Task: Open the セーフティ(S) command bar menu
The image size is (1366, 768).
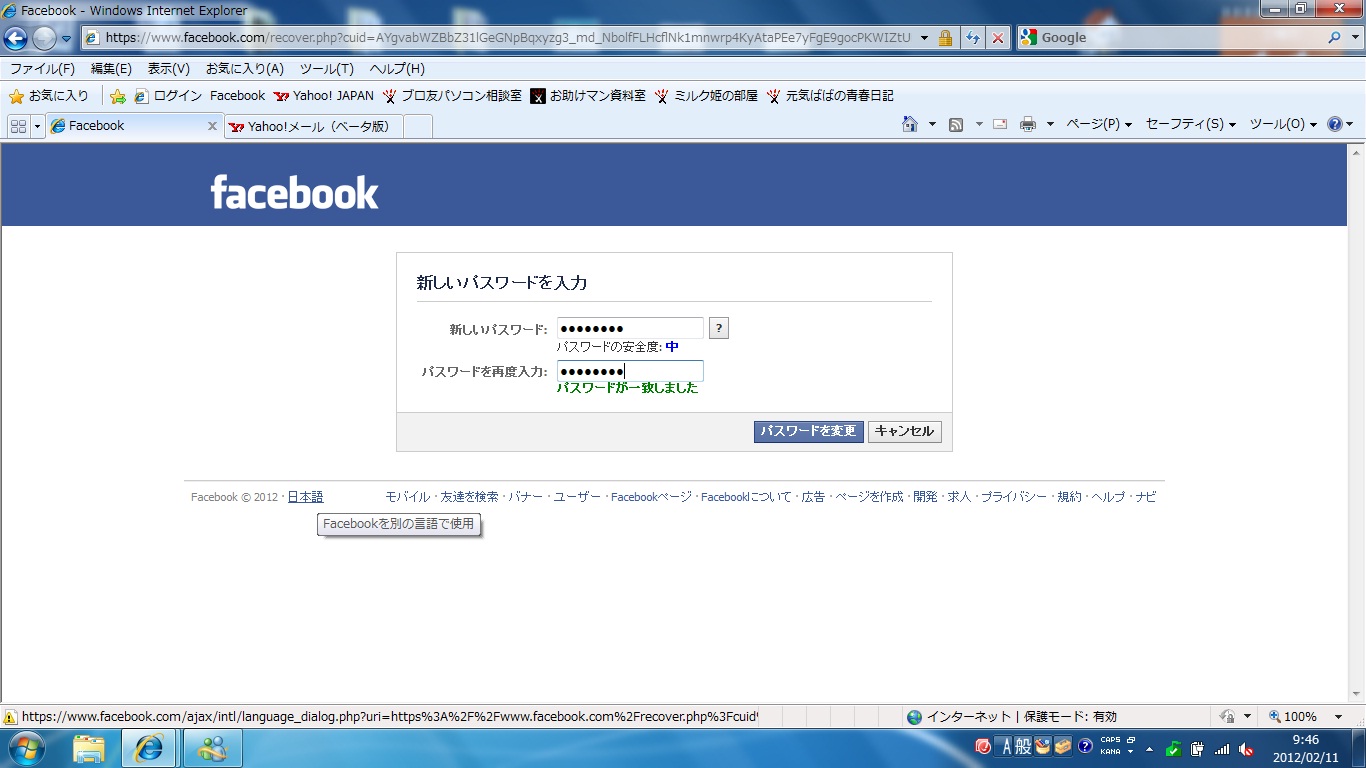Action: 1191,125
